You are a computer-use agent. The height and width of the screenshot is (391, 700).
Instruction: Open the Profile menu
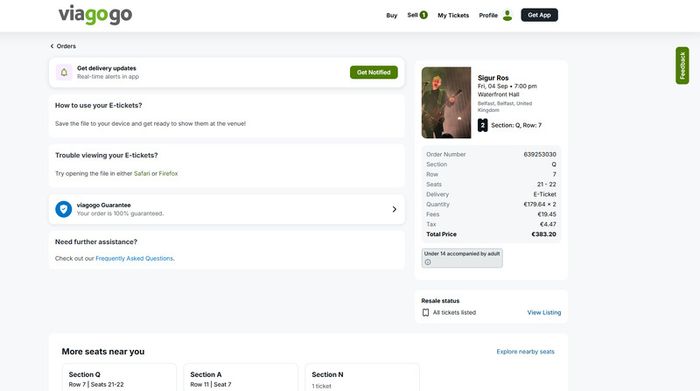click(x=488, y=15)
